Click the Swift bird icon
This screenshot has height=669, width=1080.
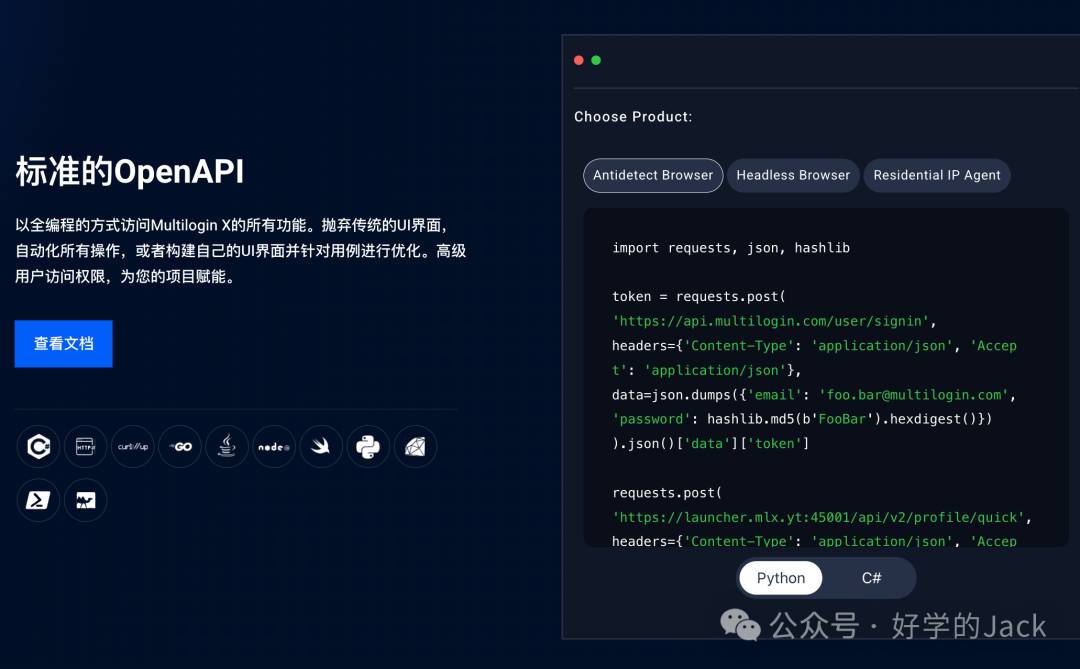tap(321, 447)
